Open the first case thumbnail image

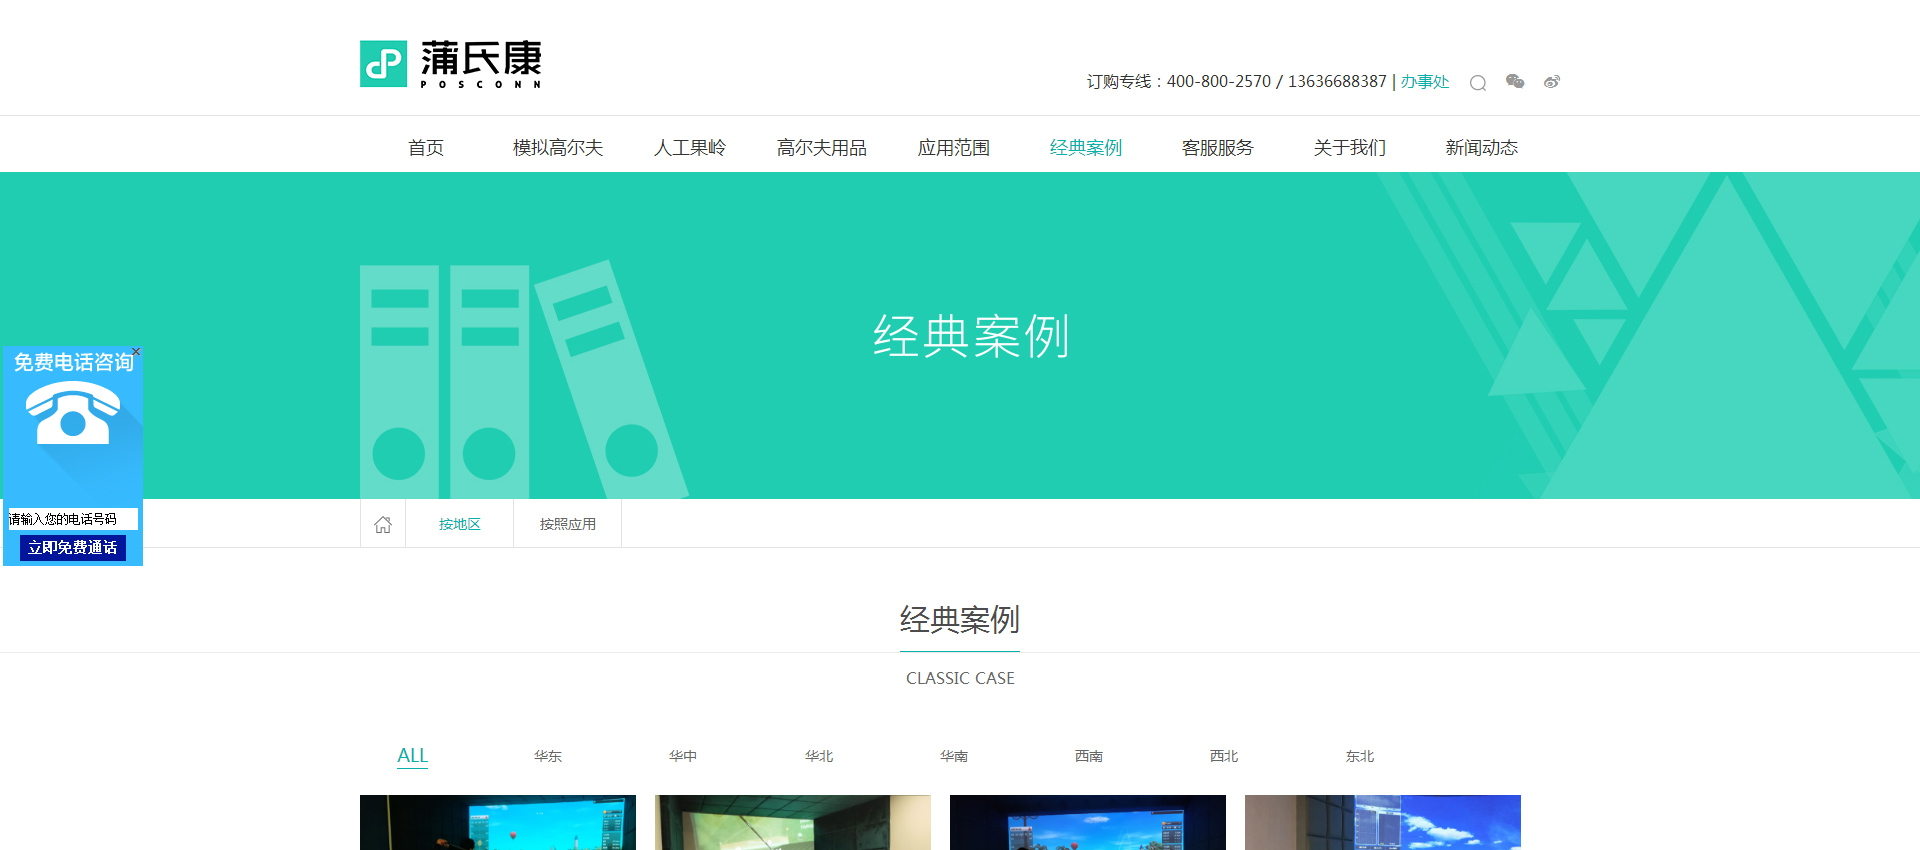tap(498, 822)
